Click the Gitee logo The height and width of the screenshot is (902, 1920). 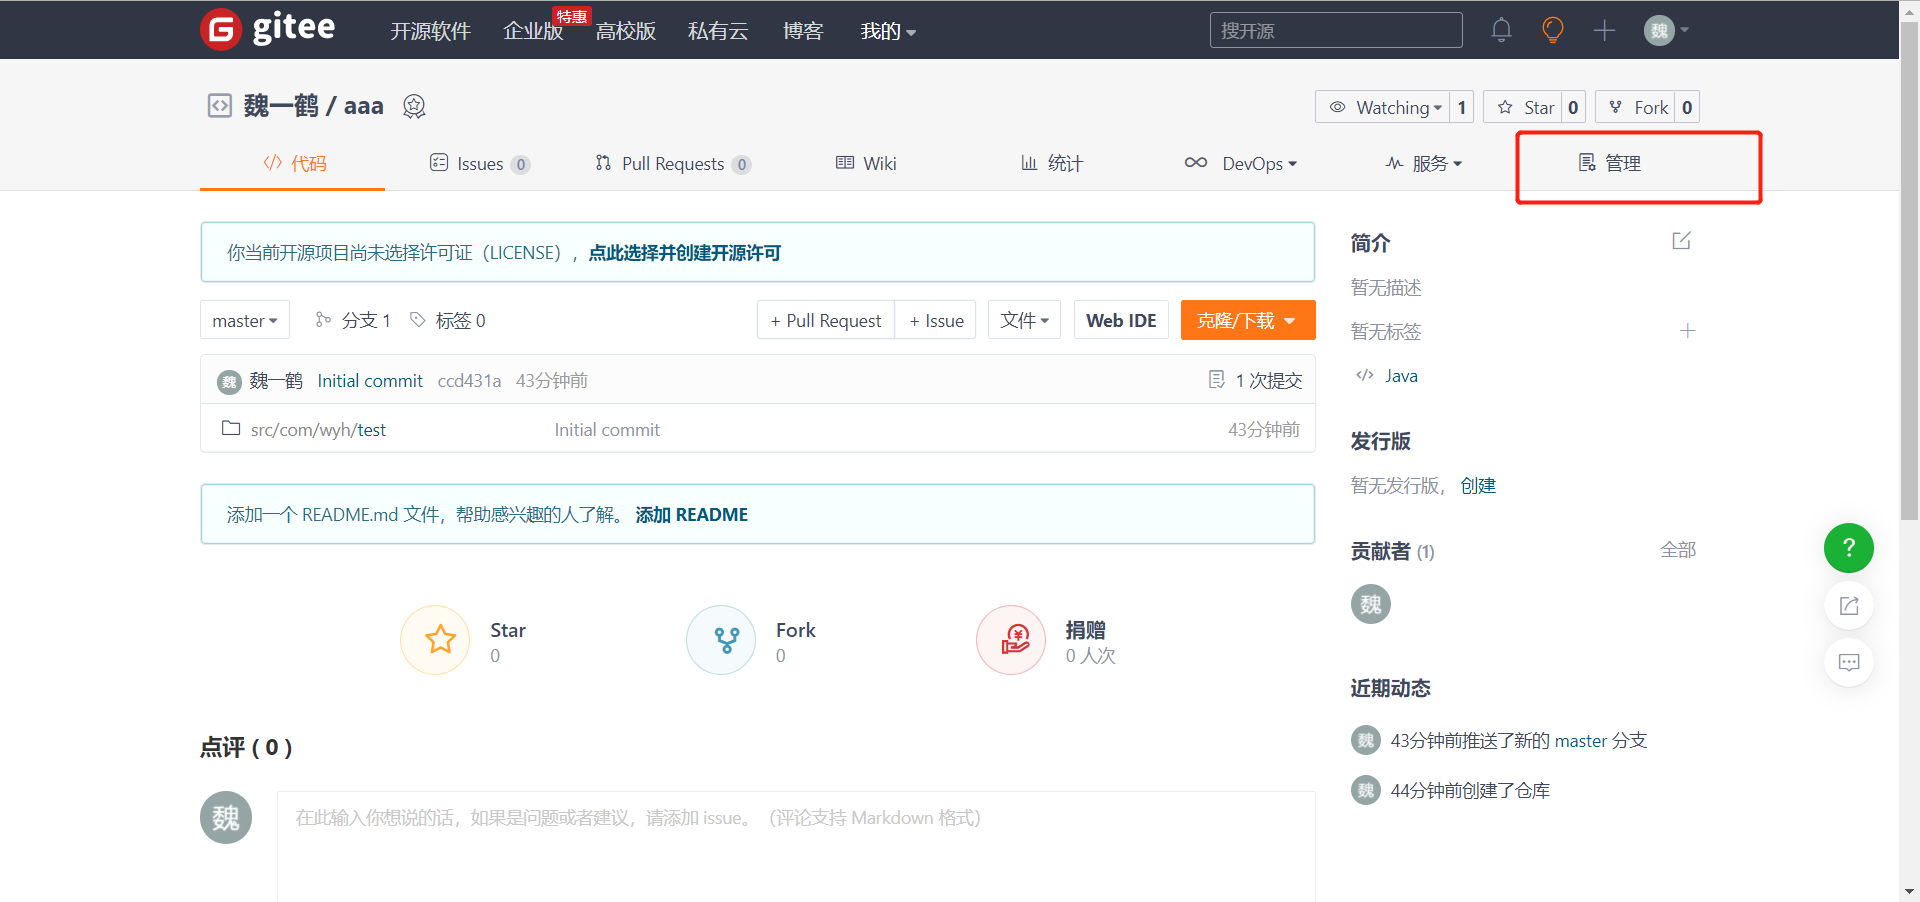coord(268,29)
